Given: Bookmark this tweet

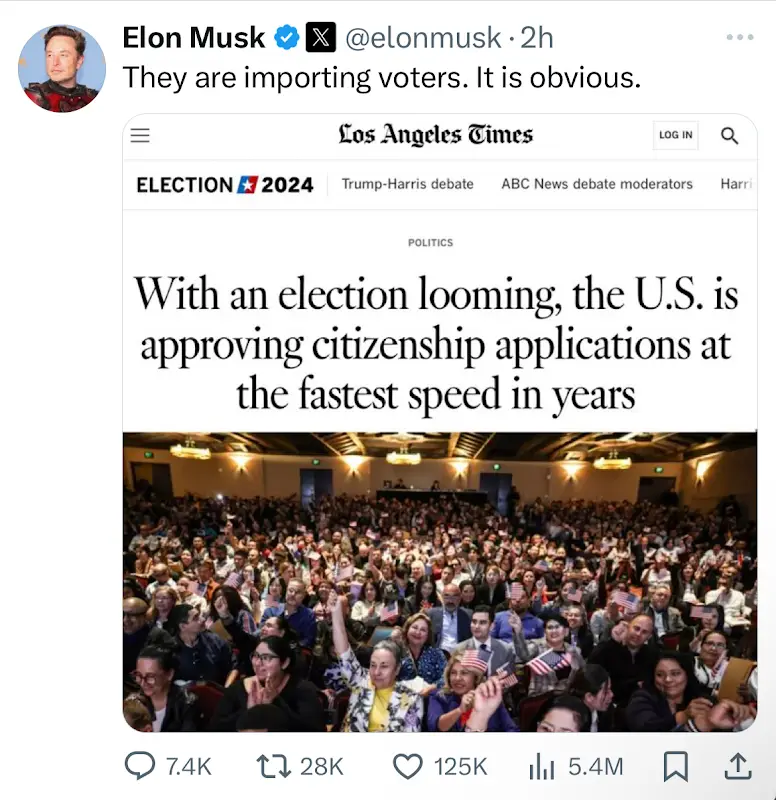Looking at the screenshot, I should (676, 766).
